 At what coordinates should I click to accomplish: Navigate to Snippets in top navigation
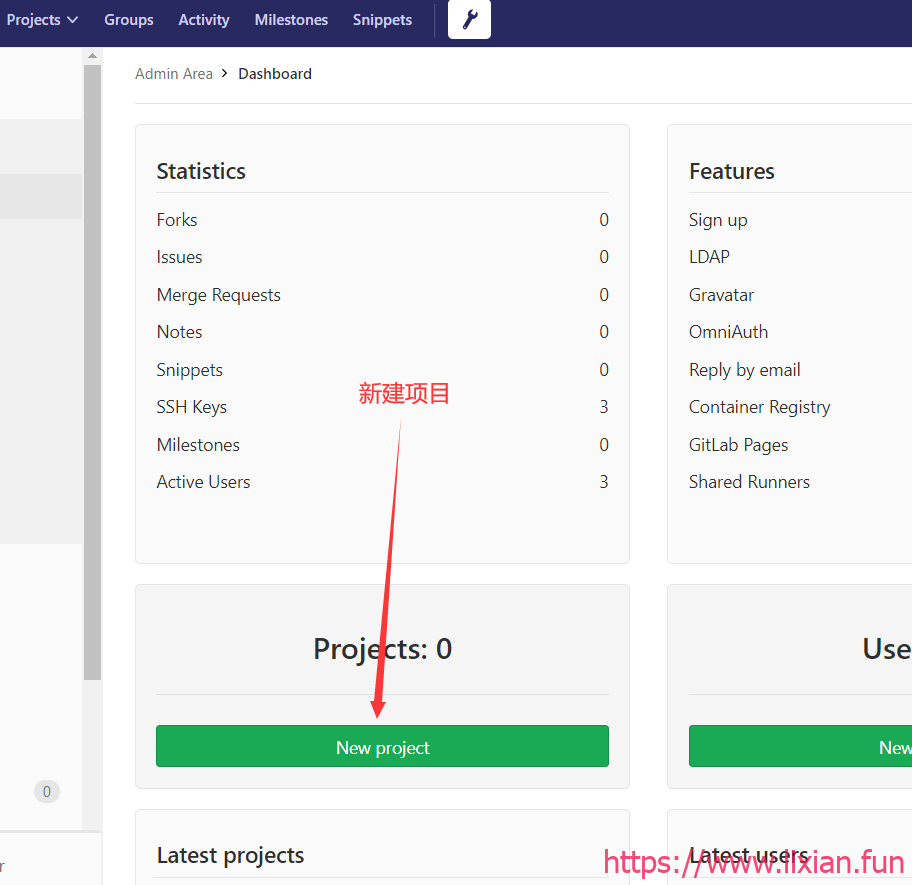pos(382,20)
